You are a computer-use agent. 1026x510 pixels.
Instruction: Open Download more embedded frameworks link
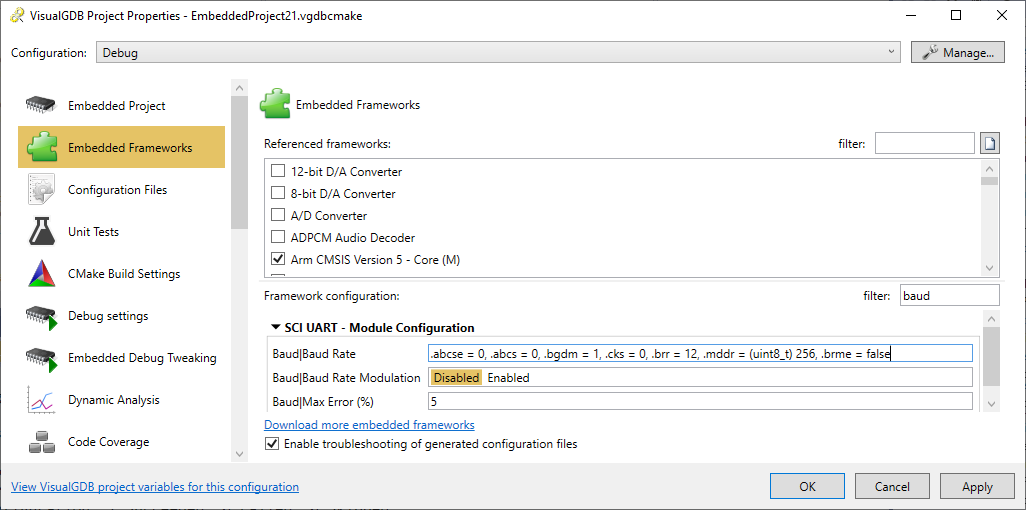point(369,425)
